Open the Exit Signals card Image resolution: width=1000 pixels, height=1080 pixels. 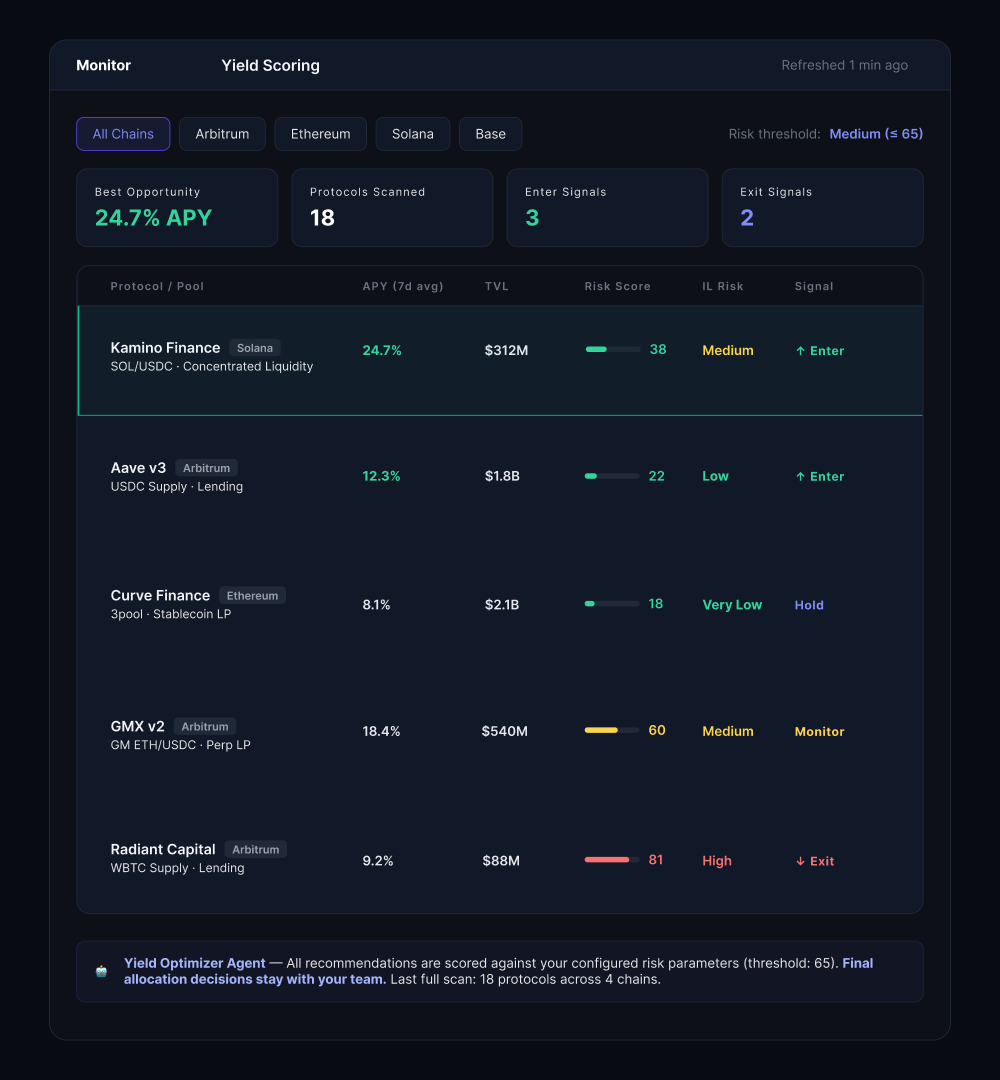[822, 207]
